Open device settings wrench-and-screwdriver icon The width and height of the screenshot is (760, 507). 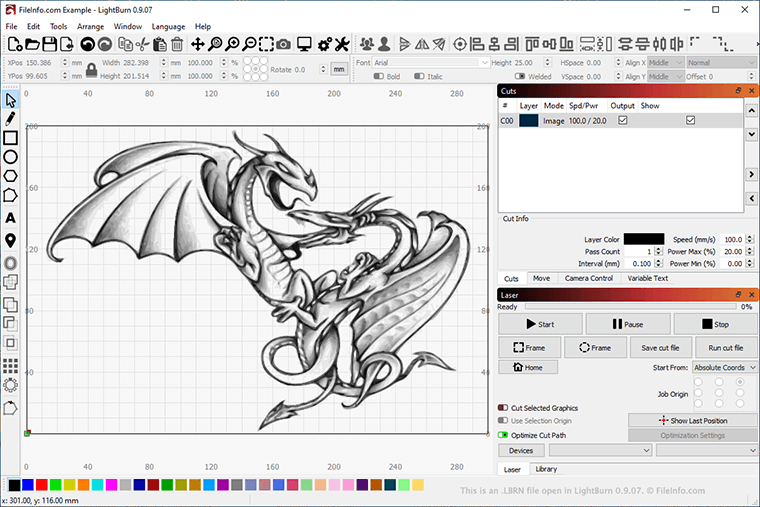click(x=341, y=44)
